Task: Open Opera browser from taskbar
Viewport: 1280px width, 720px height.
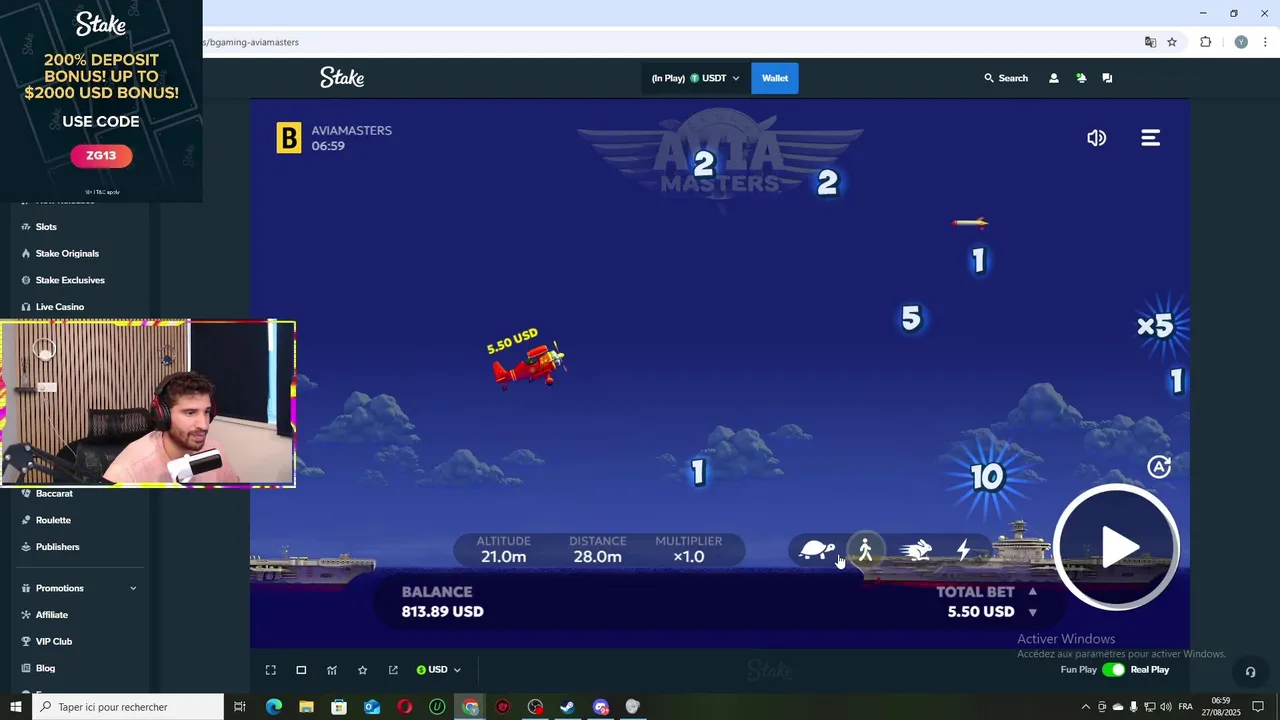Action: click(404, 707)
